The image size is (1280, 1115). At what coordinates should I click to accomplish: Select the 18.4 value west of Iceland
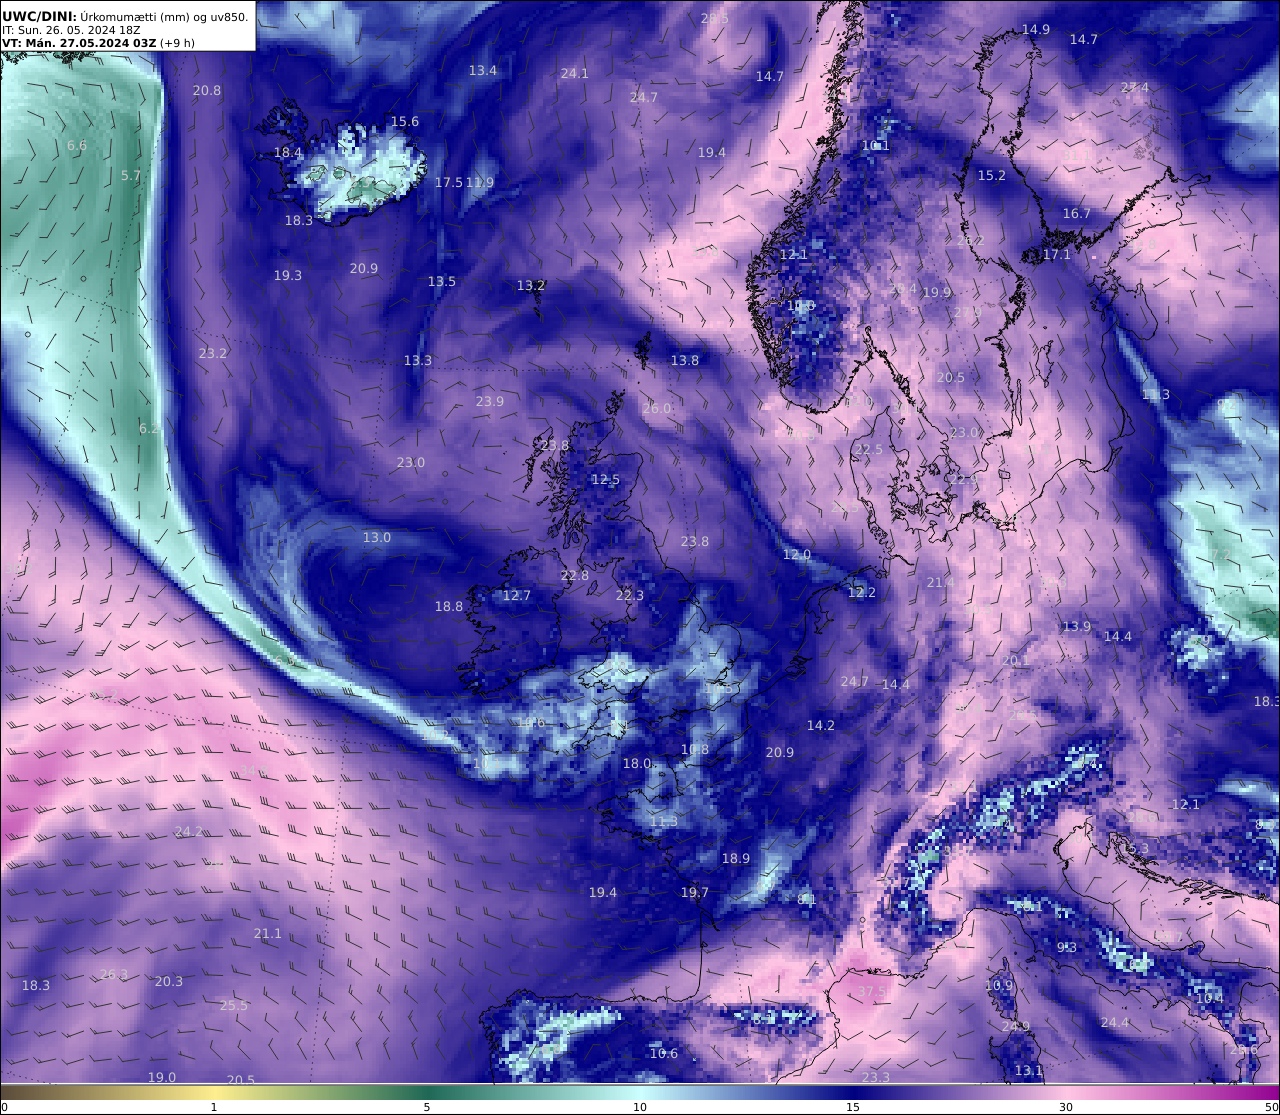click(x=288, y=153)
